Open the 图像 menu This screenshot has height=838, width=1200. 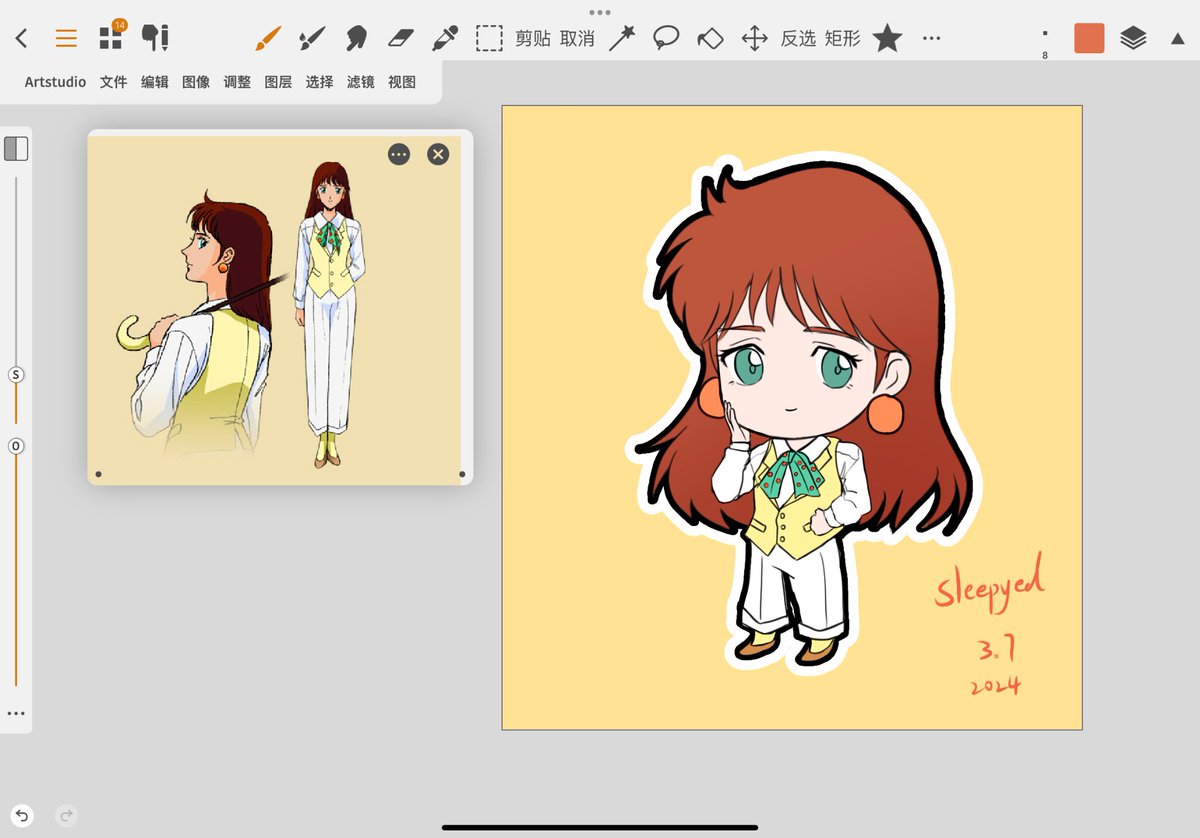(196, 82)
